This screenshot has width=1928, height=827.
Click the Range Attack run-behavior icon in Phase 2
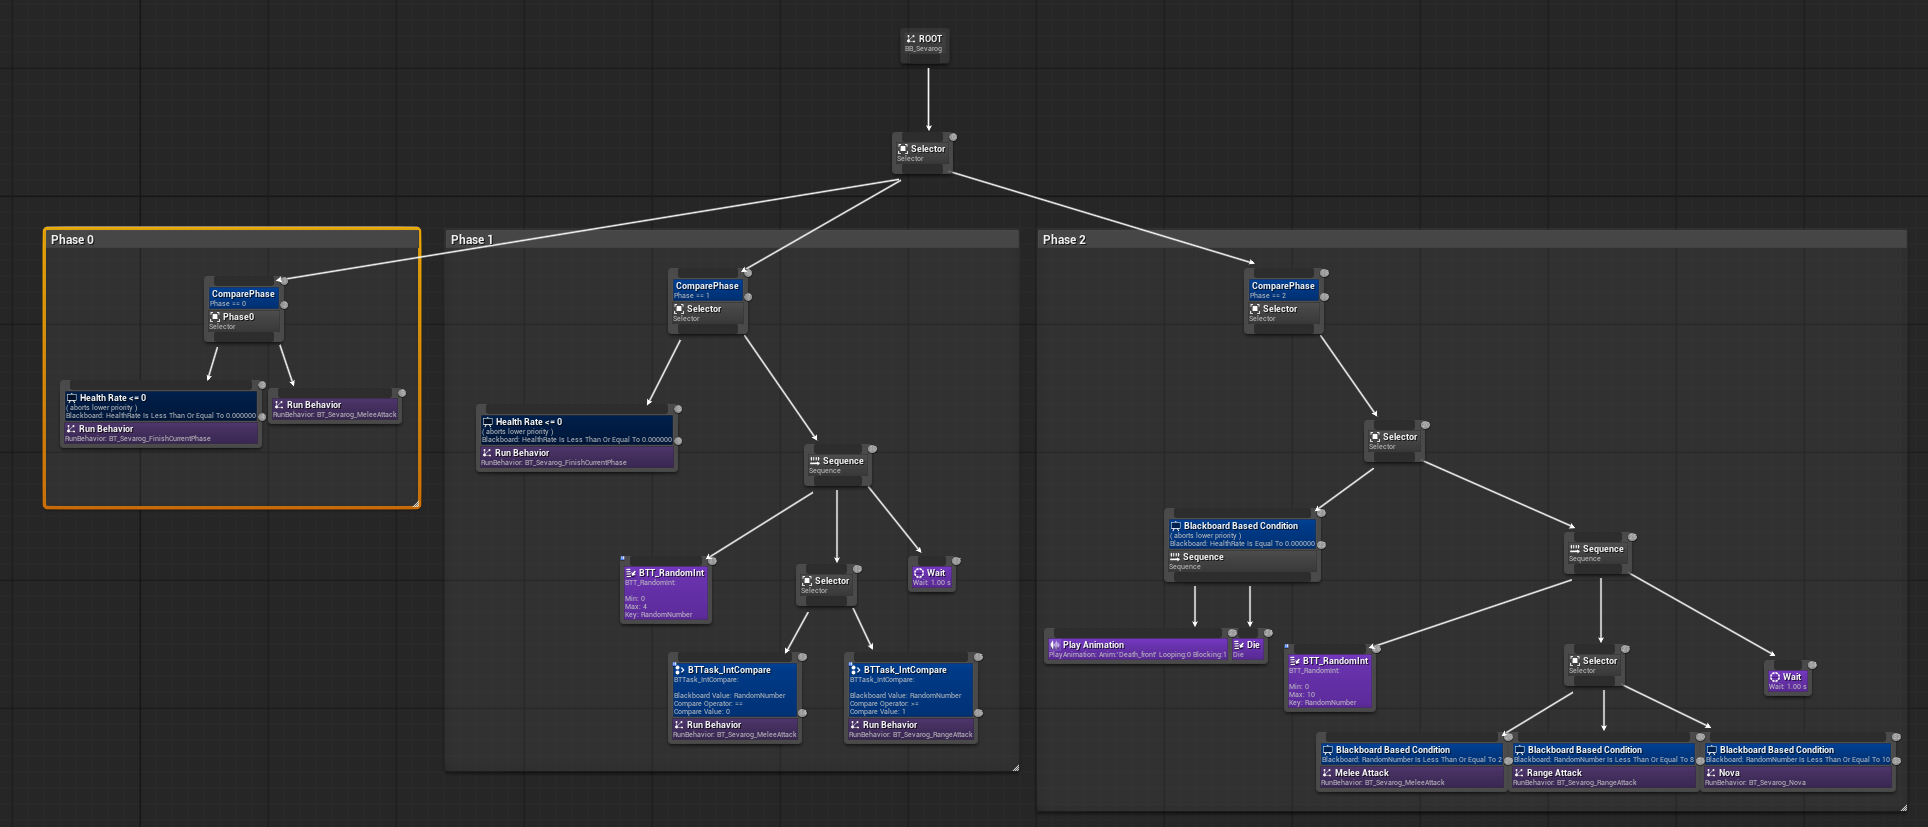pos(1519,773)
